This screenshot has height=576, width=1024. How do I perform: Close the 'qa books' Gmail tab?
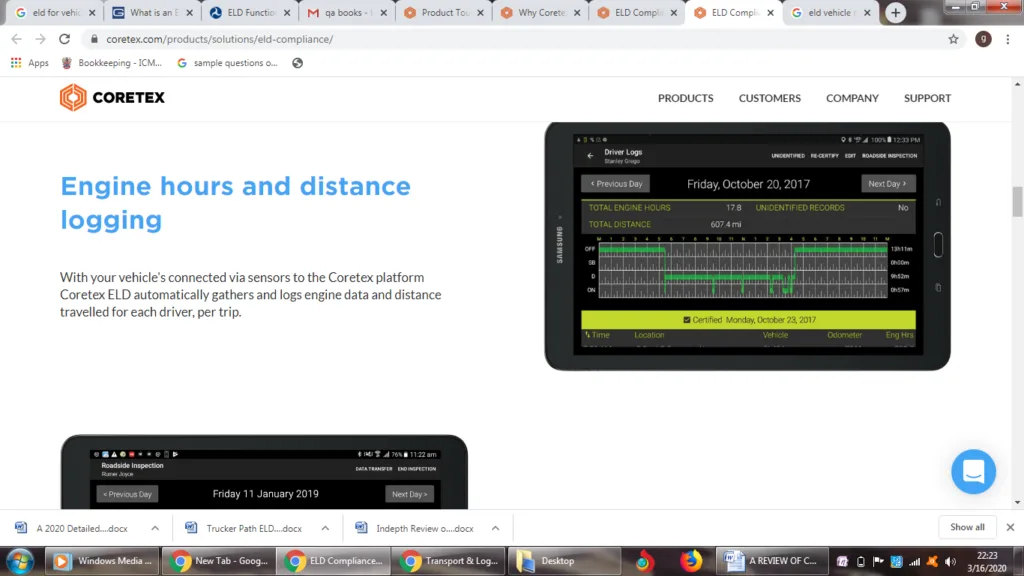[383, 12]
